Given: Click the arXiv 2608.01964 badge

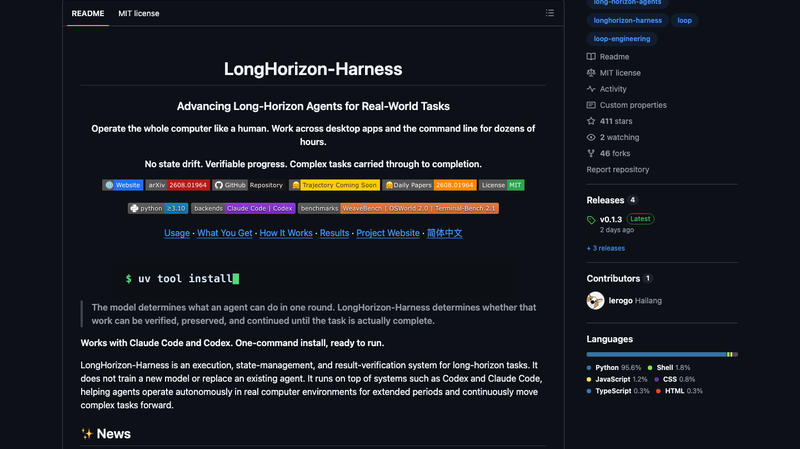Looking at the screenshot, I should (177, 185).
